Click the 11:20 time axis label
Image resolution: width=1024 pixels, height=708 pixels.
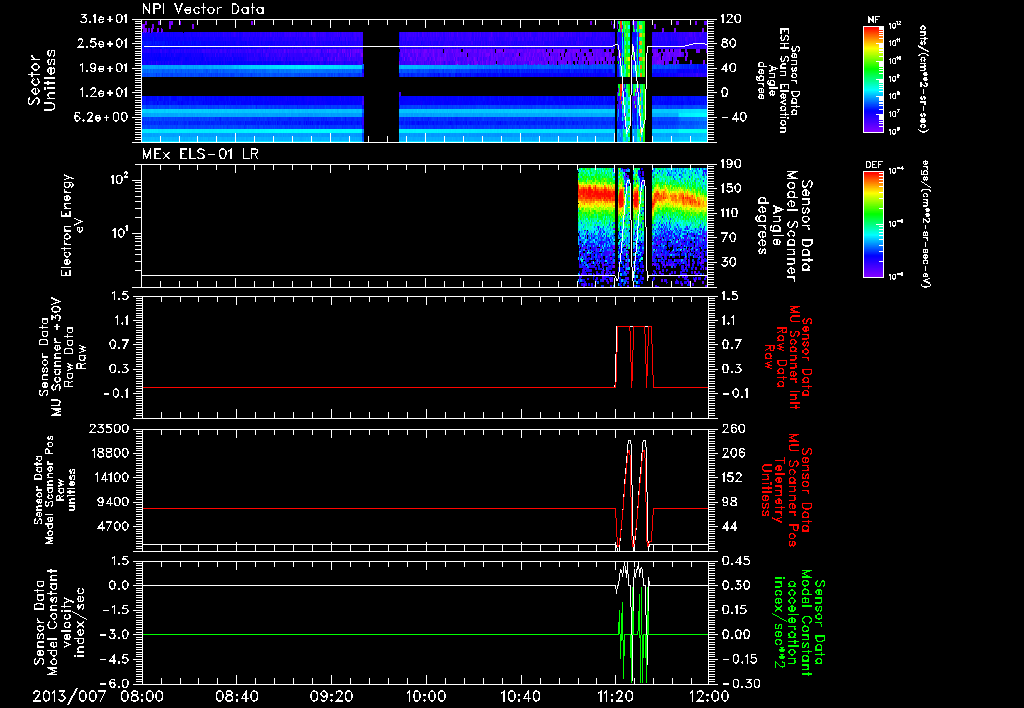tap(614, 695)
